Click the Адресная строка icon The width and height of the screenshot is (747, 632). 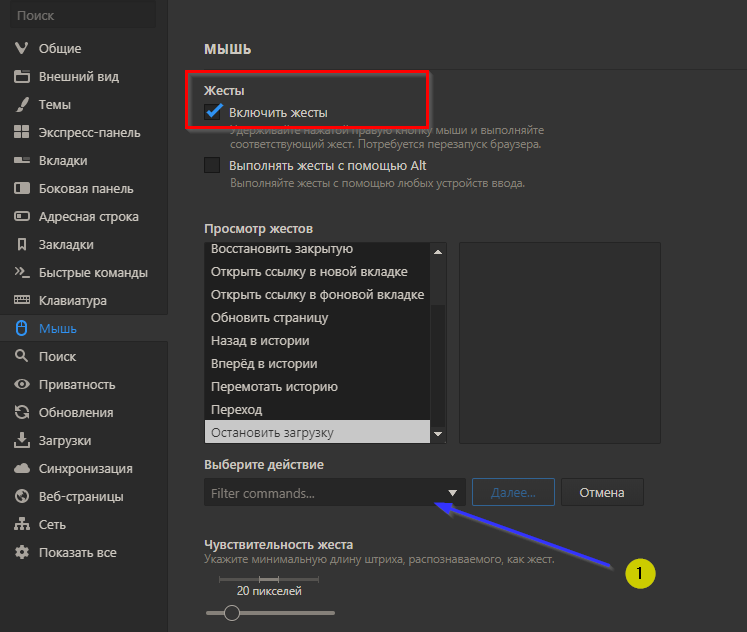click(21, 216)
